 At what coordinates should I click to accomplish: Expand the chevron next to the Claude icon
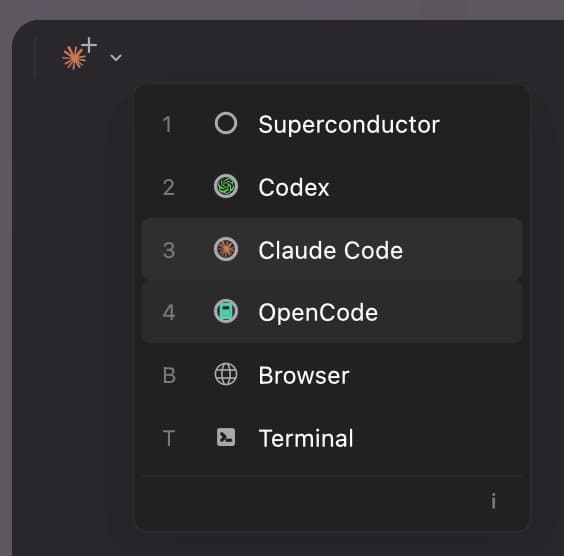point(116,58)
